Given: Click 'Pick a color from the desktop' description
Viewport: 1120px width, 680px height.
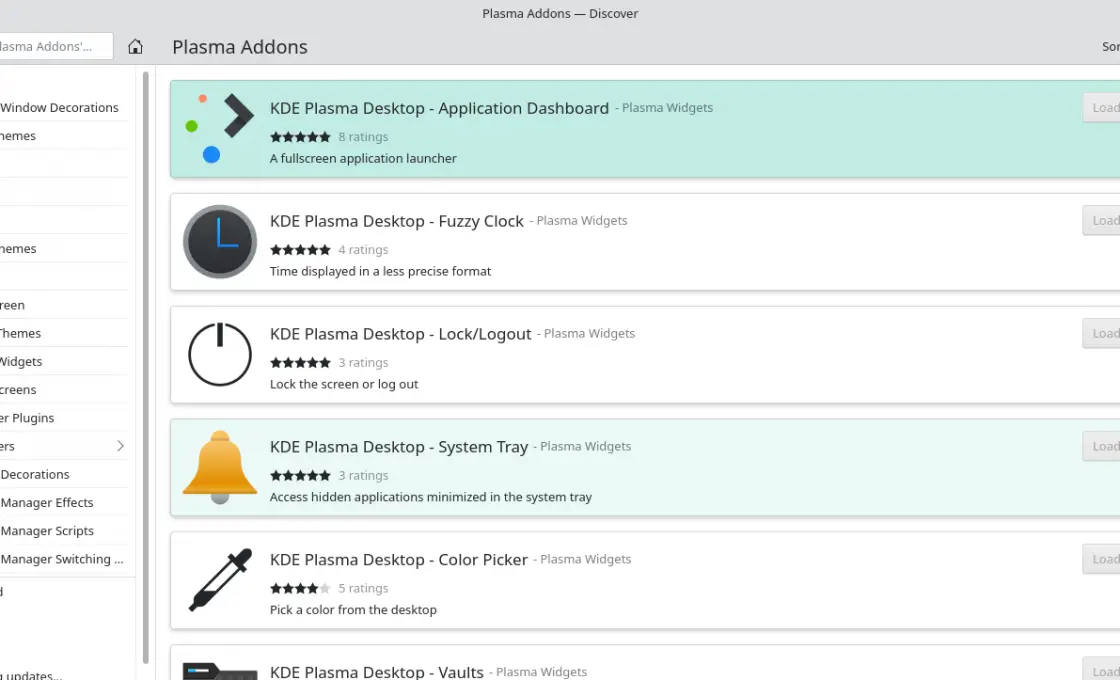Looking at the screenshot, I should point(353,609).
